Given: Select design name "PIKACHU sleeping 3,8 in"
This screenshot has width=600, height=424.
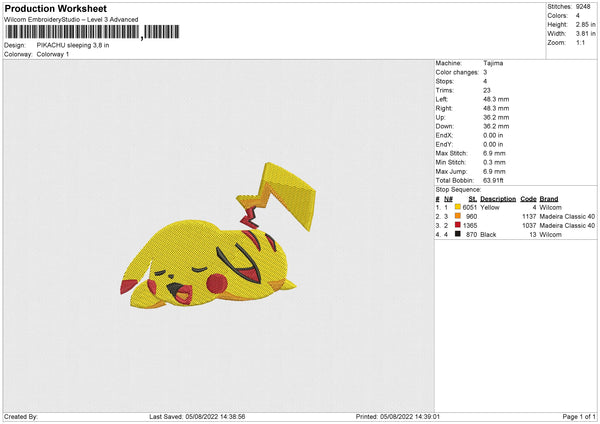Looking at the screenshot, I should coord(73,45).
